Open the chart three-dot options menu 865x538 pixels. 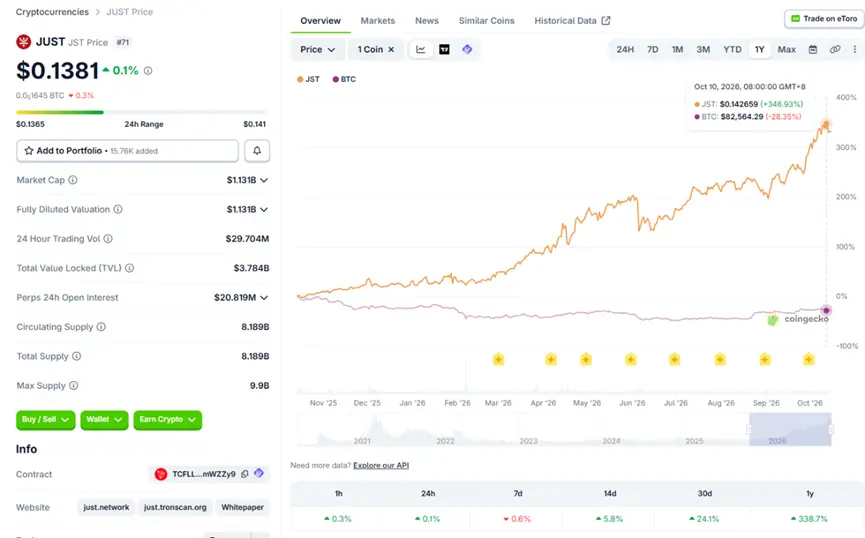pos(855,50)
